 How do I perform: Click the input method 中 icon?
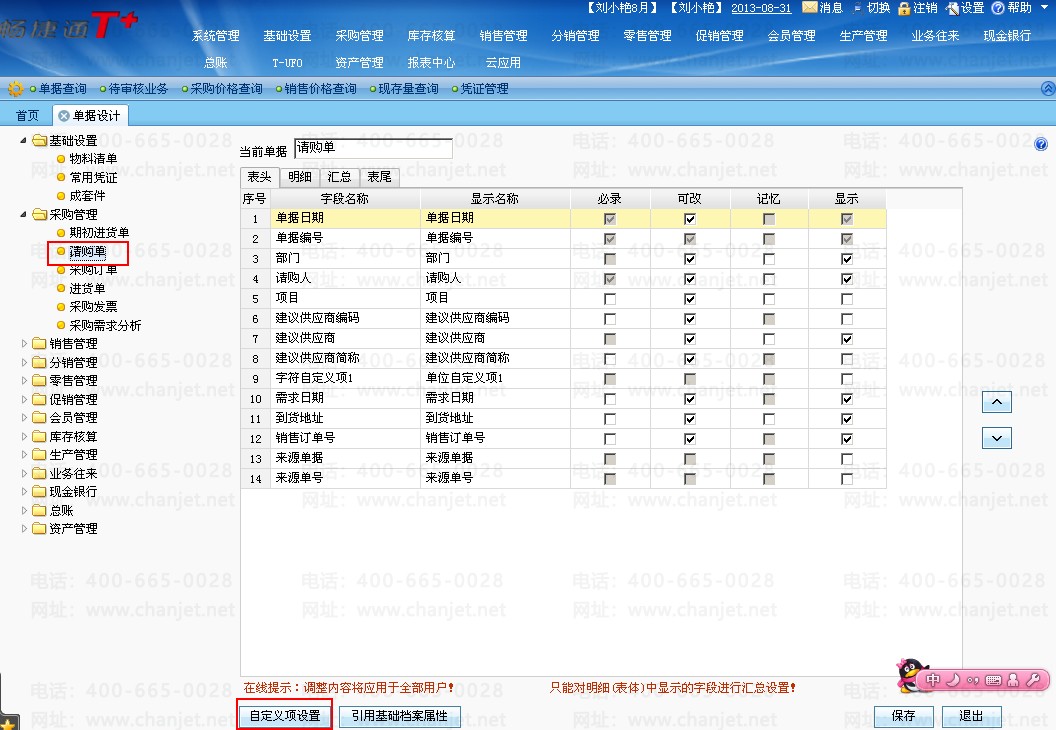(x=933, y=679)
